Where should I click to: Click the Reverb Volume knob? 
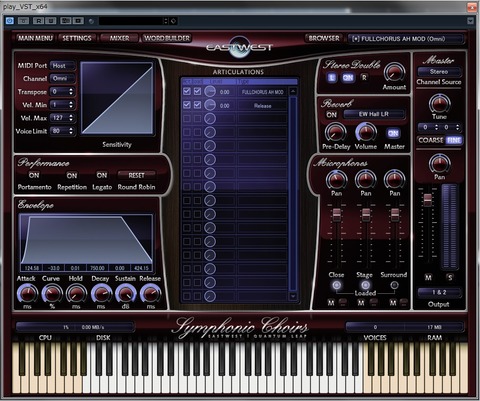366,132
